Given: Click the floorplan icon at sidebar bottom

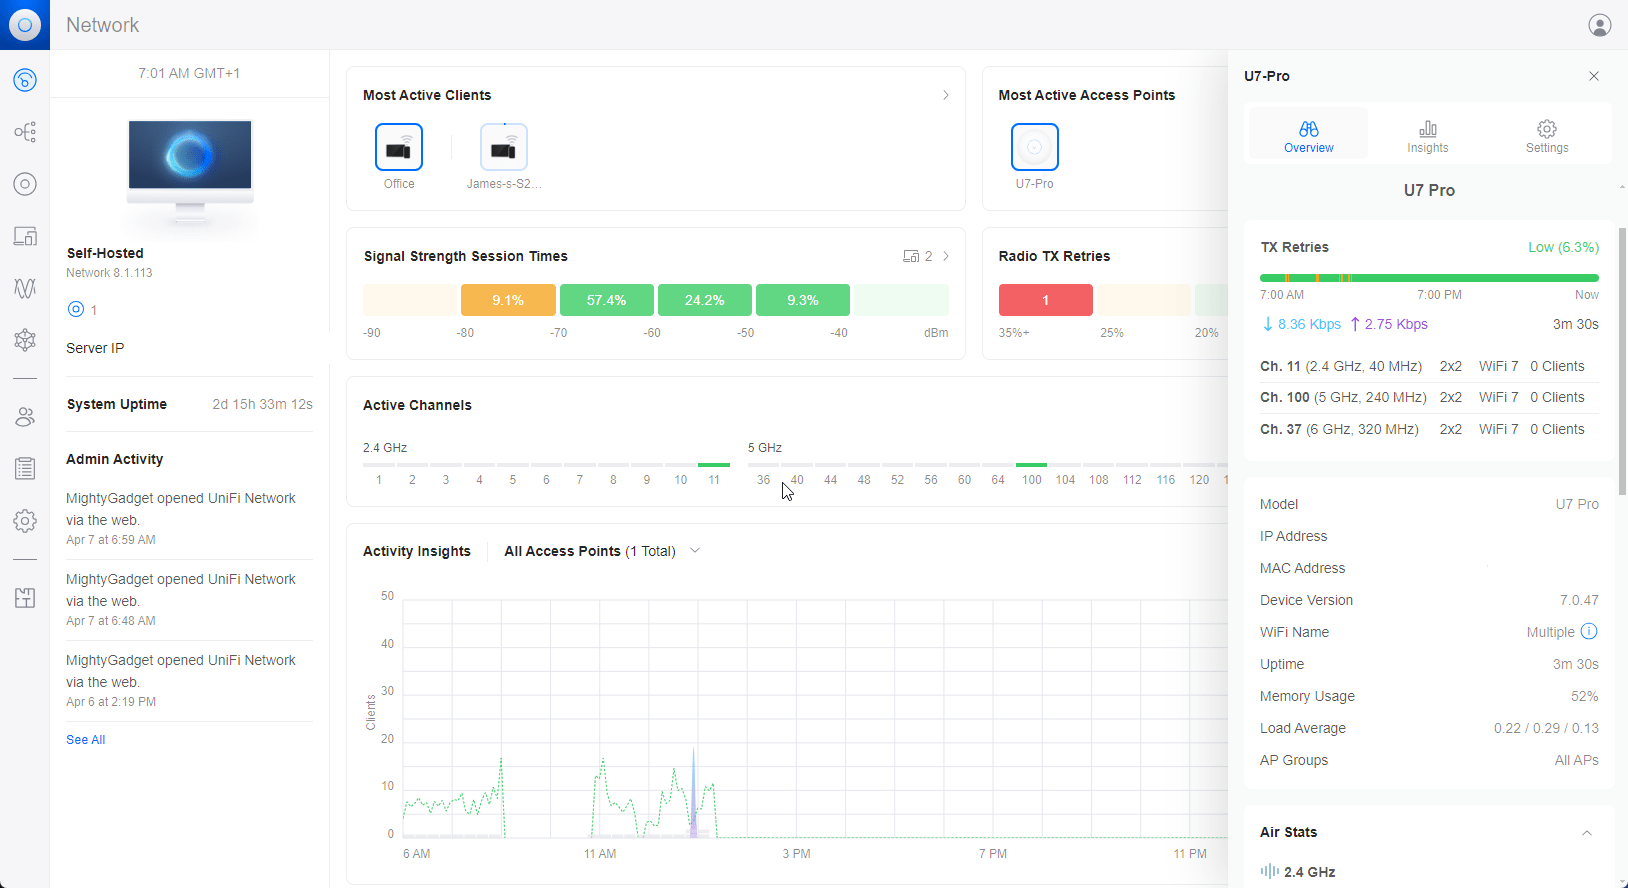Looking at the screenshot, I should 25,598.
